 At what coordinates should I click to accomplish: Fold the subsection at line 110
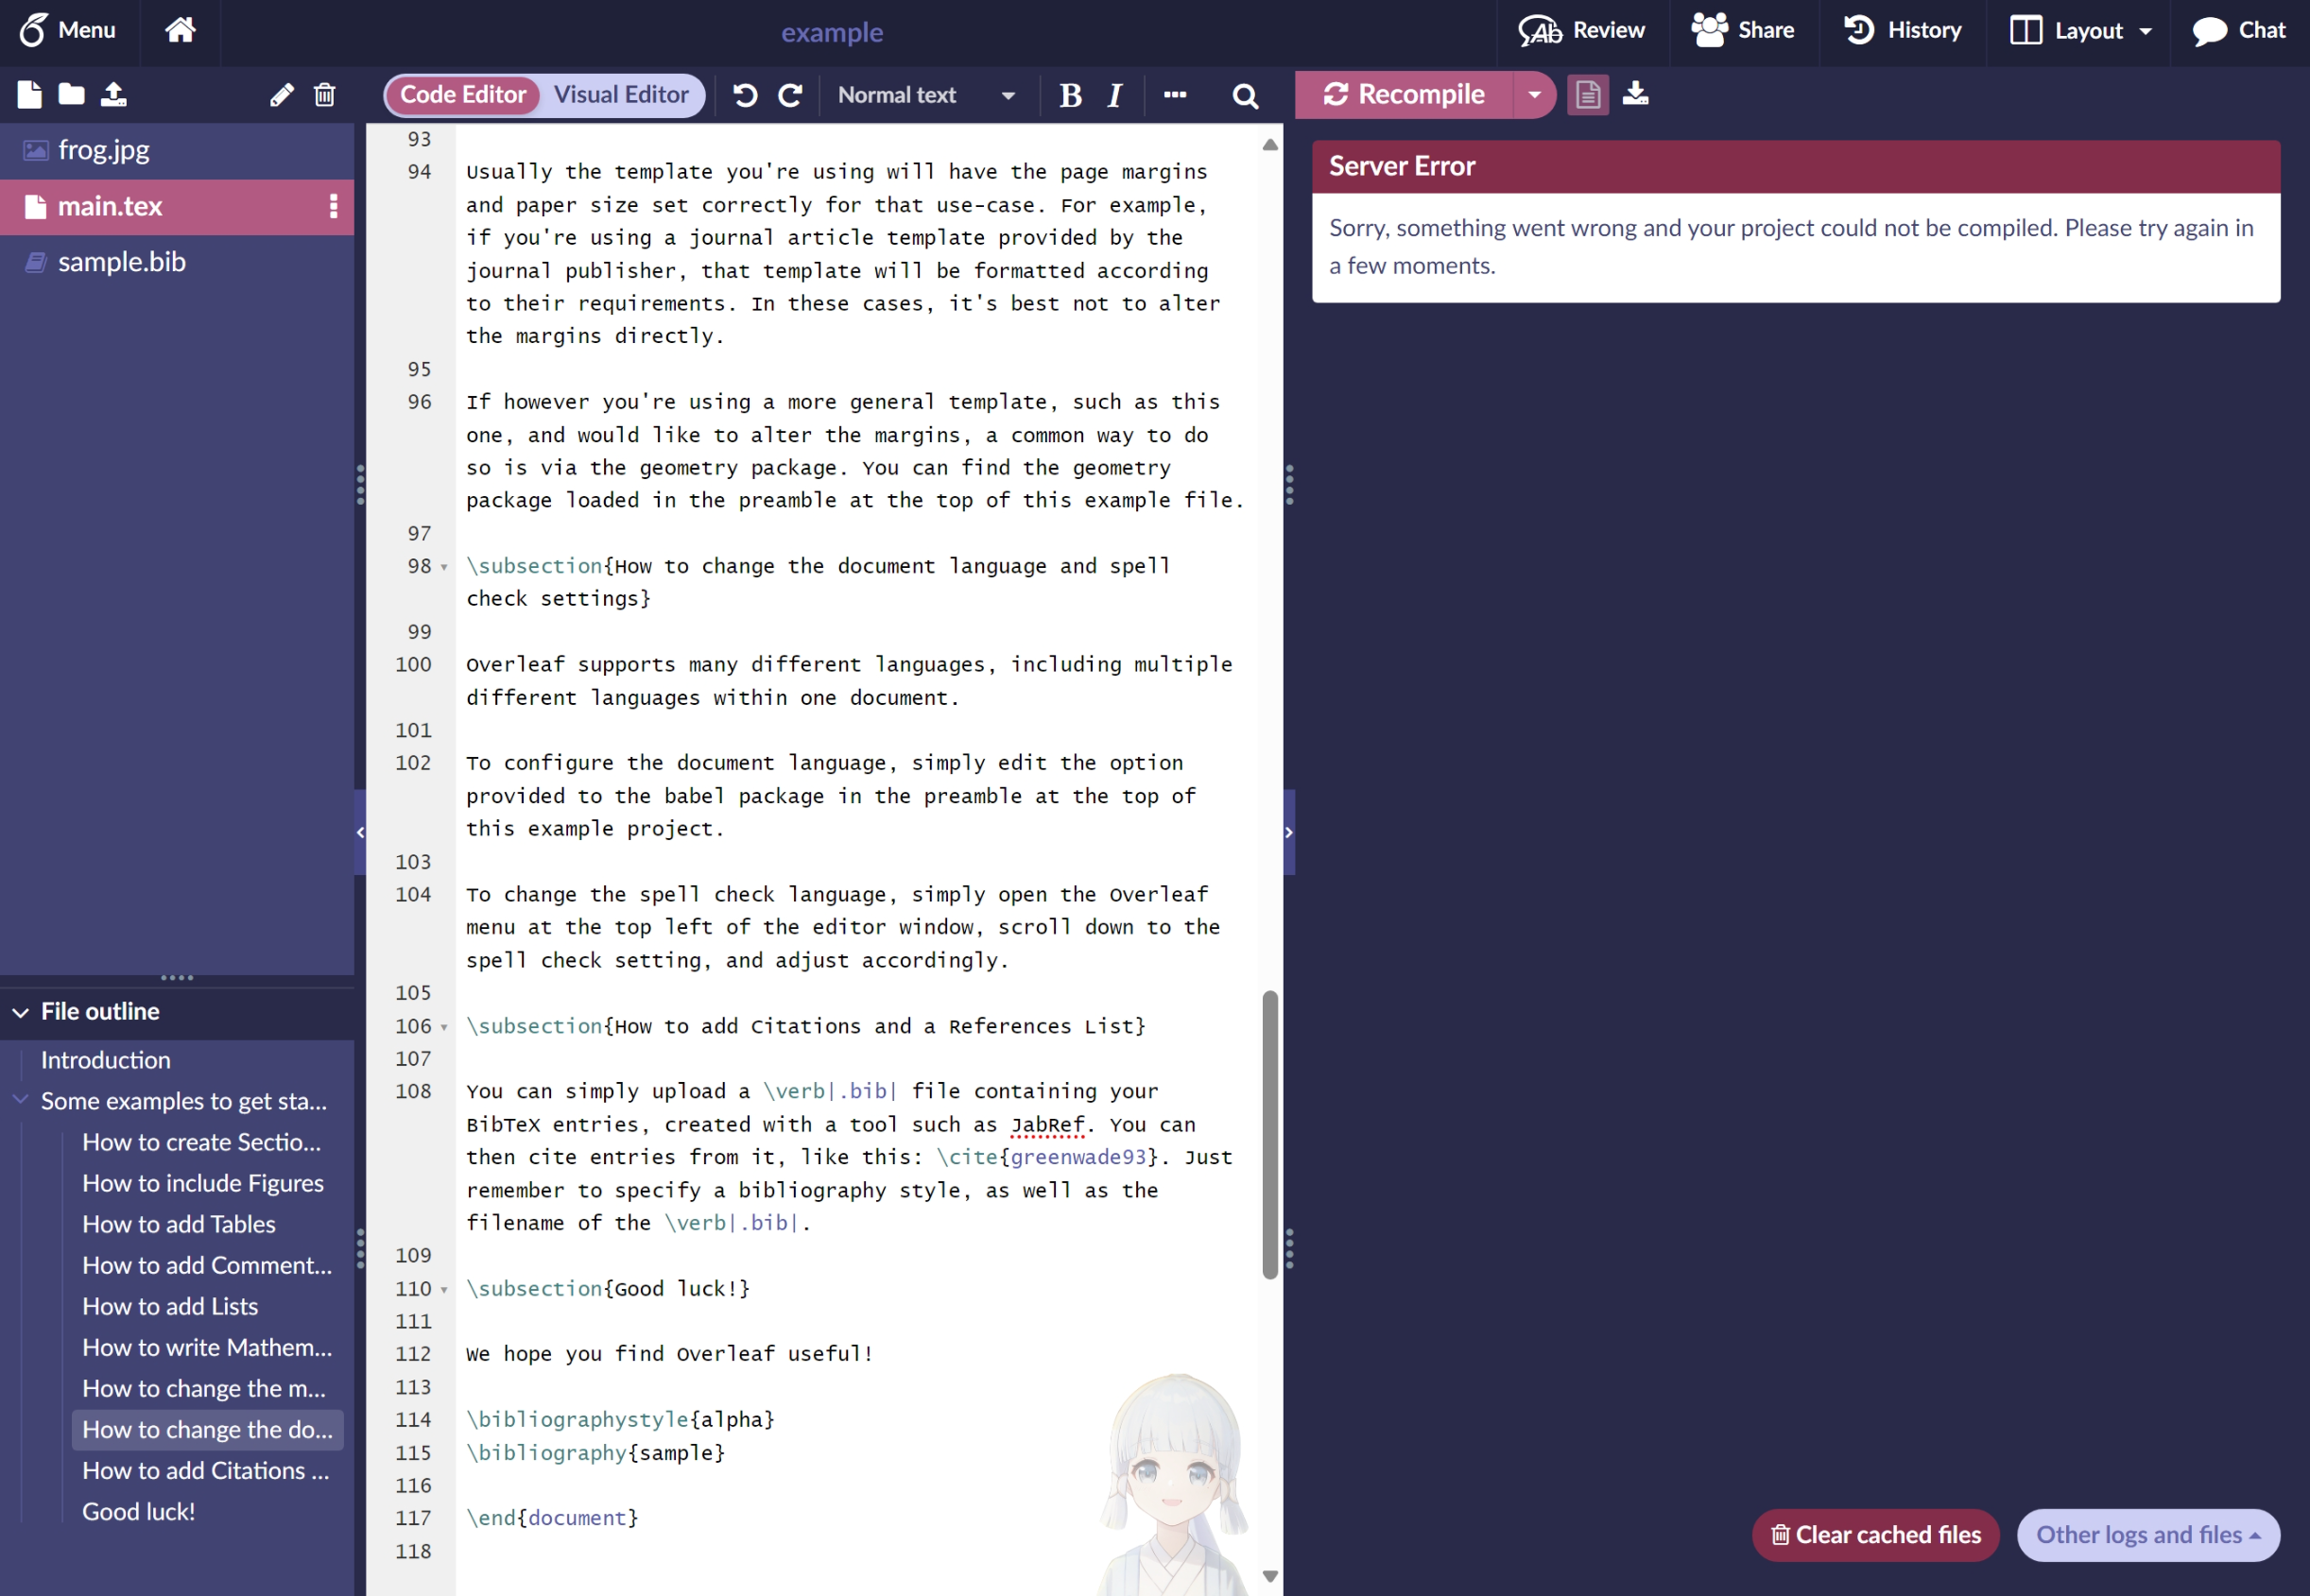pyautogui.click(x=444, y=1290)
